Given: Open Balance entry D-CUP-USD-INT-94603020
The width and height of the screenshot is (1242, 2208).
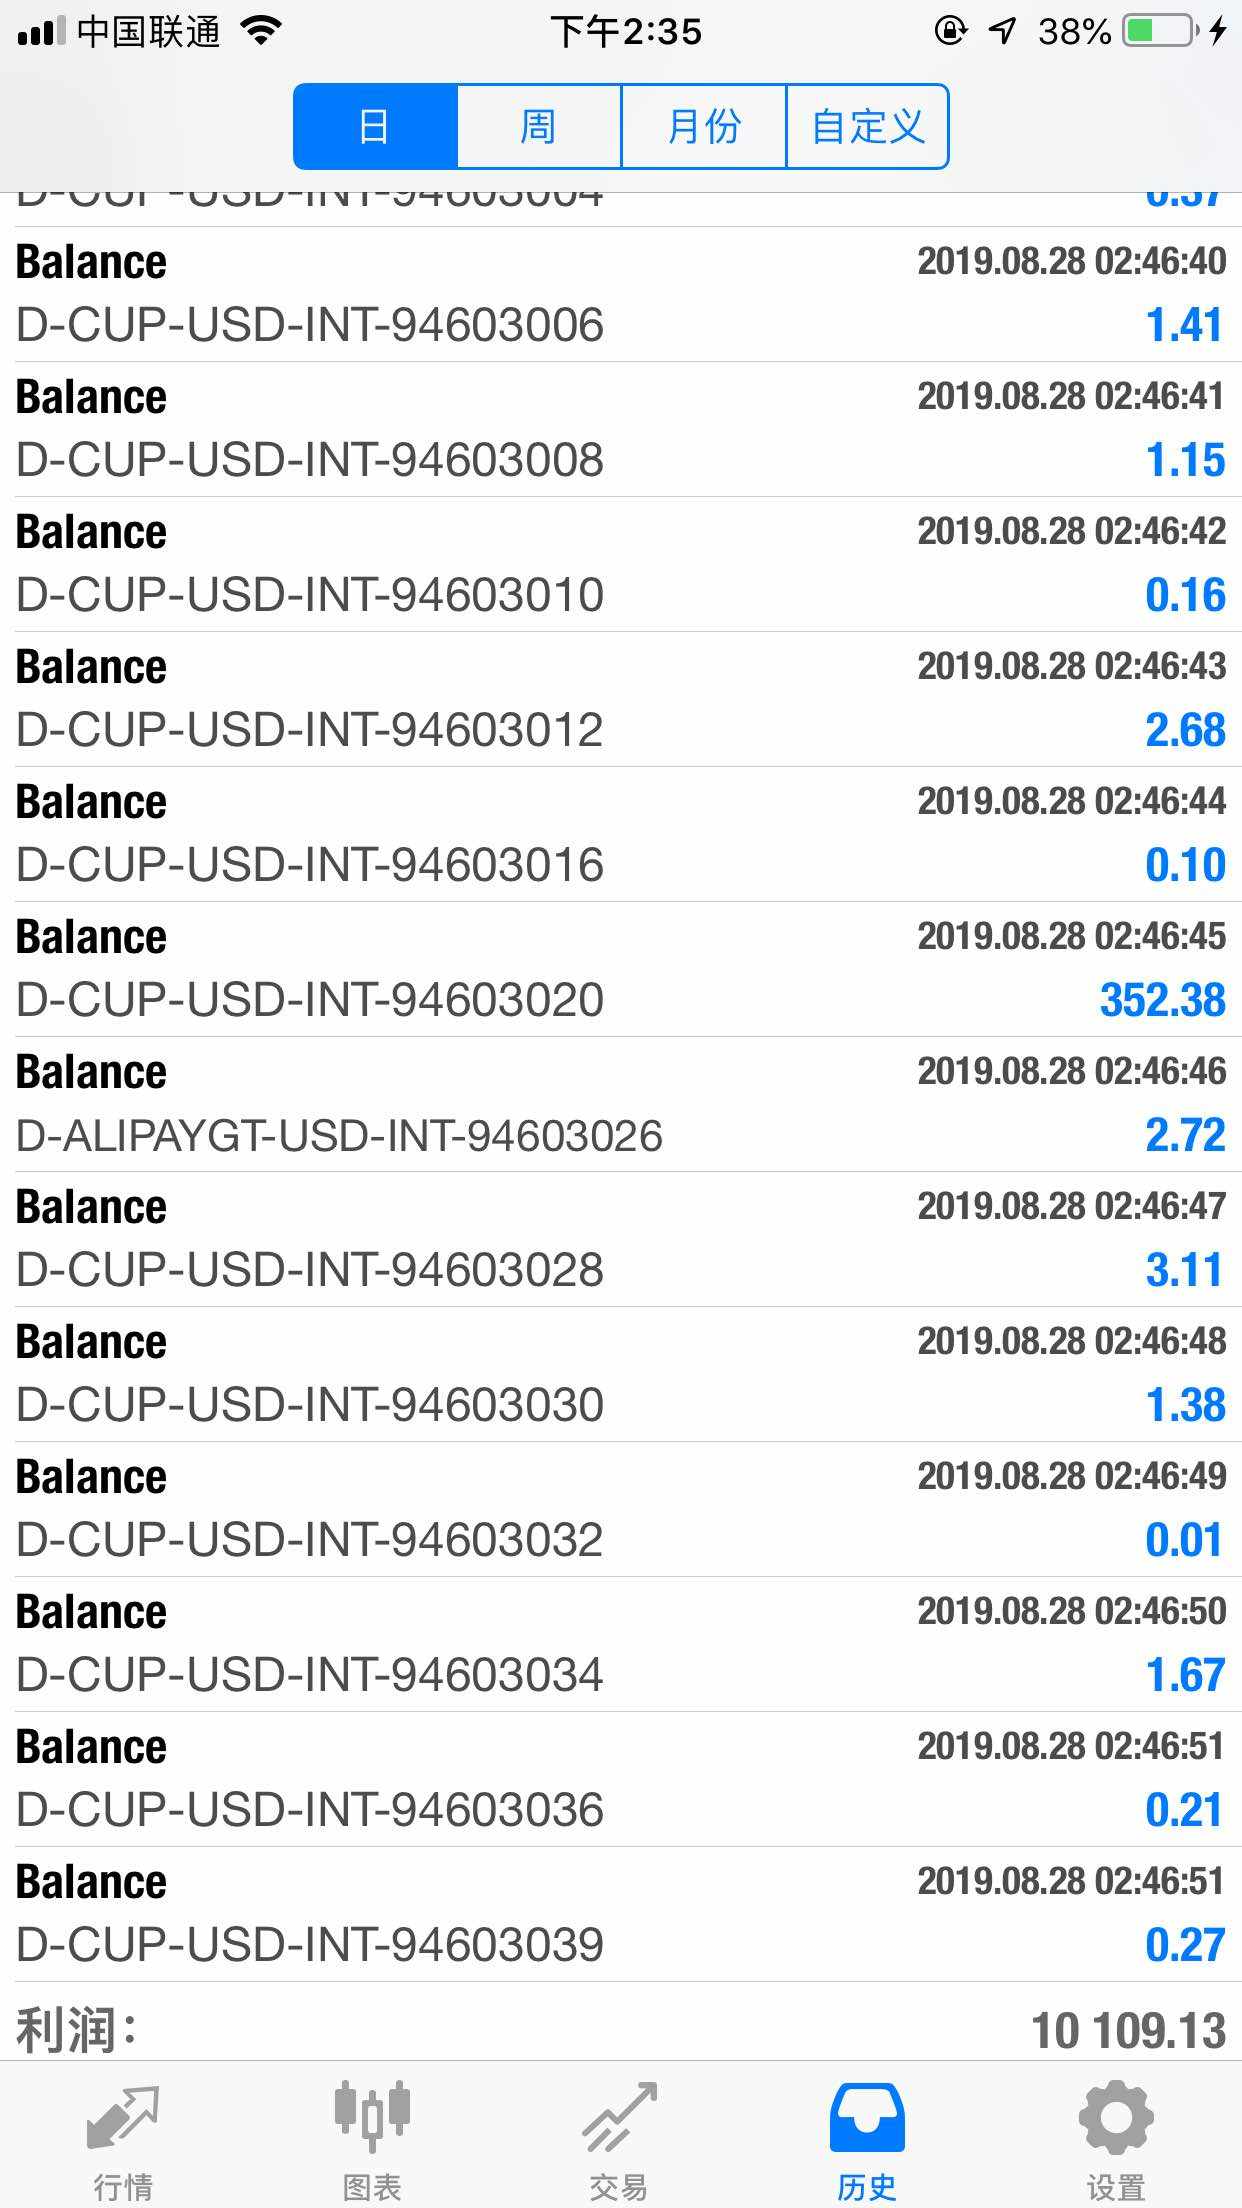Looking at the screenshot, I should (x=620, y=969).
